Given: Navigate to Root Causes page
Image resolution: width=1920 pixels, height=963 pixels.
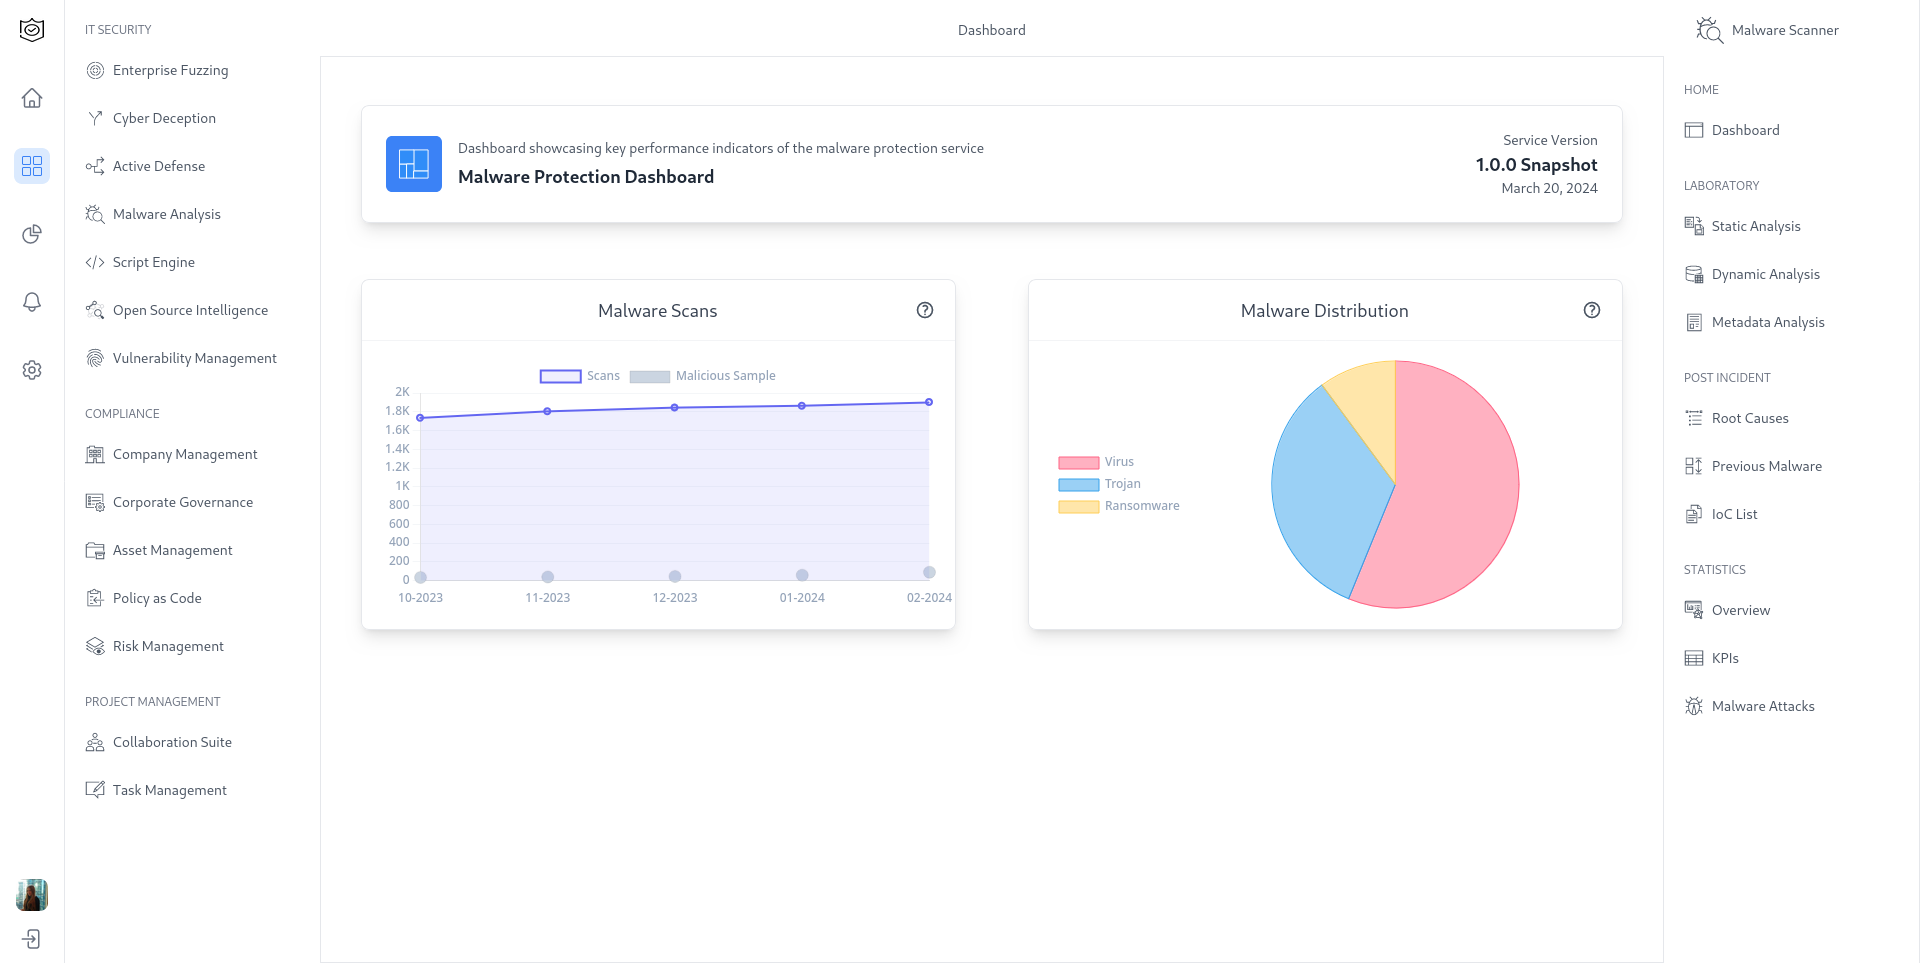Looking at the screenshot, I should (1750, 418).
